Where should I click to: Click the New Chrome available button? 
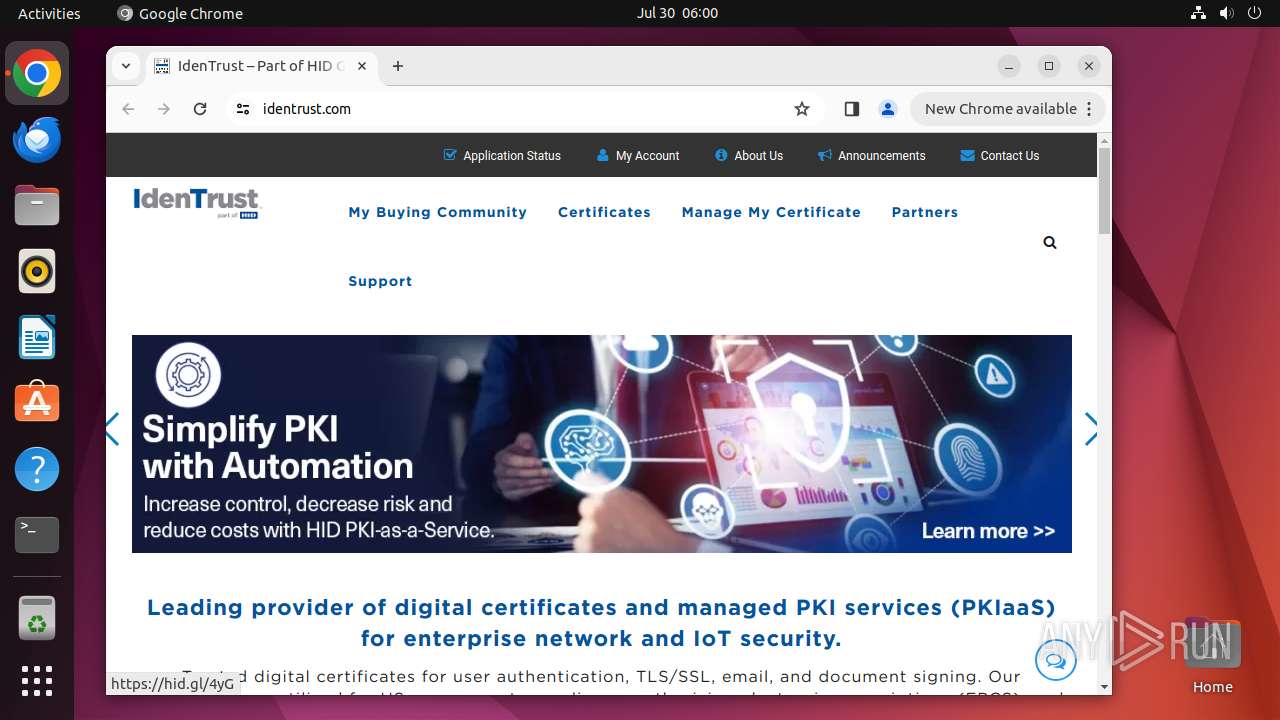point(1007,109)
